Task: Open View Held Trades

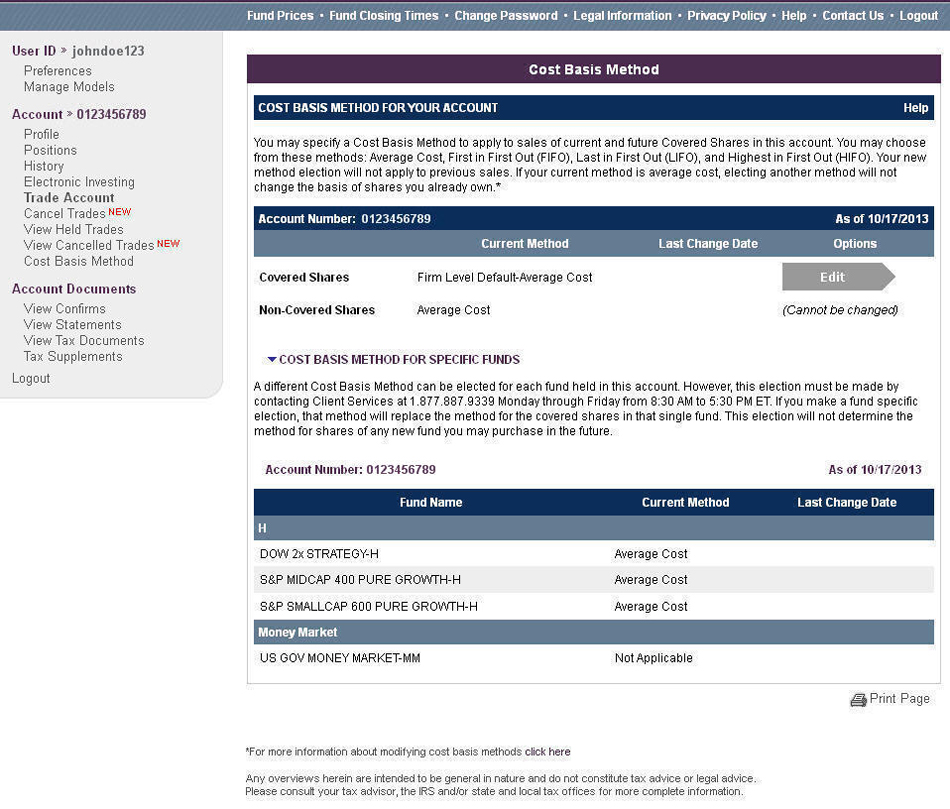Action: 73,229
